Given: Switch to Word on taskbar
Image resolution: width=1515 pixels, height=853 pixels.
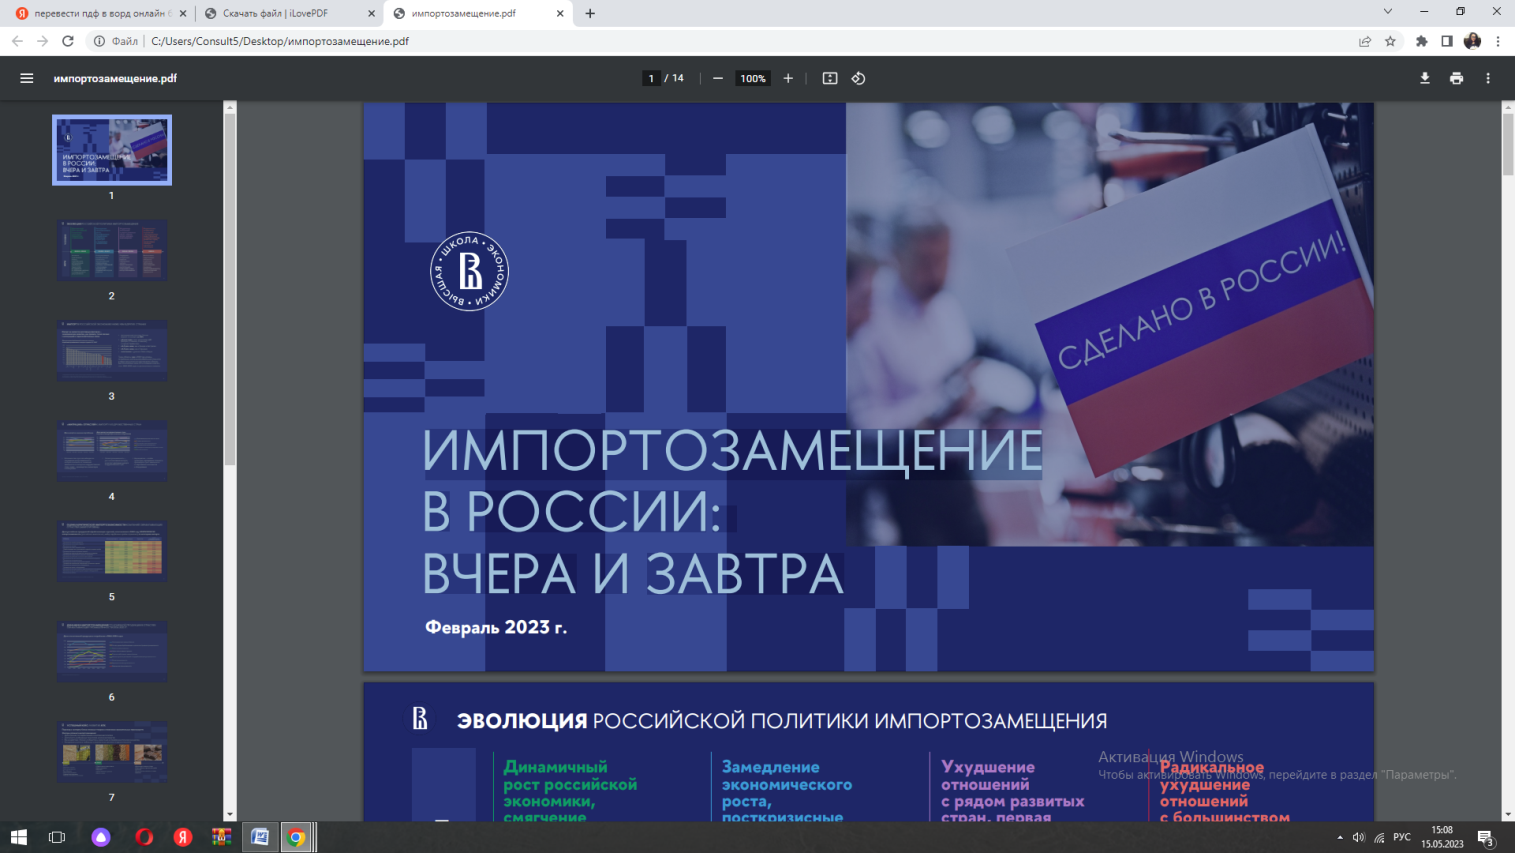Looking at the screenshot, I should (260, 837).
